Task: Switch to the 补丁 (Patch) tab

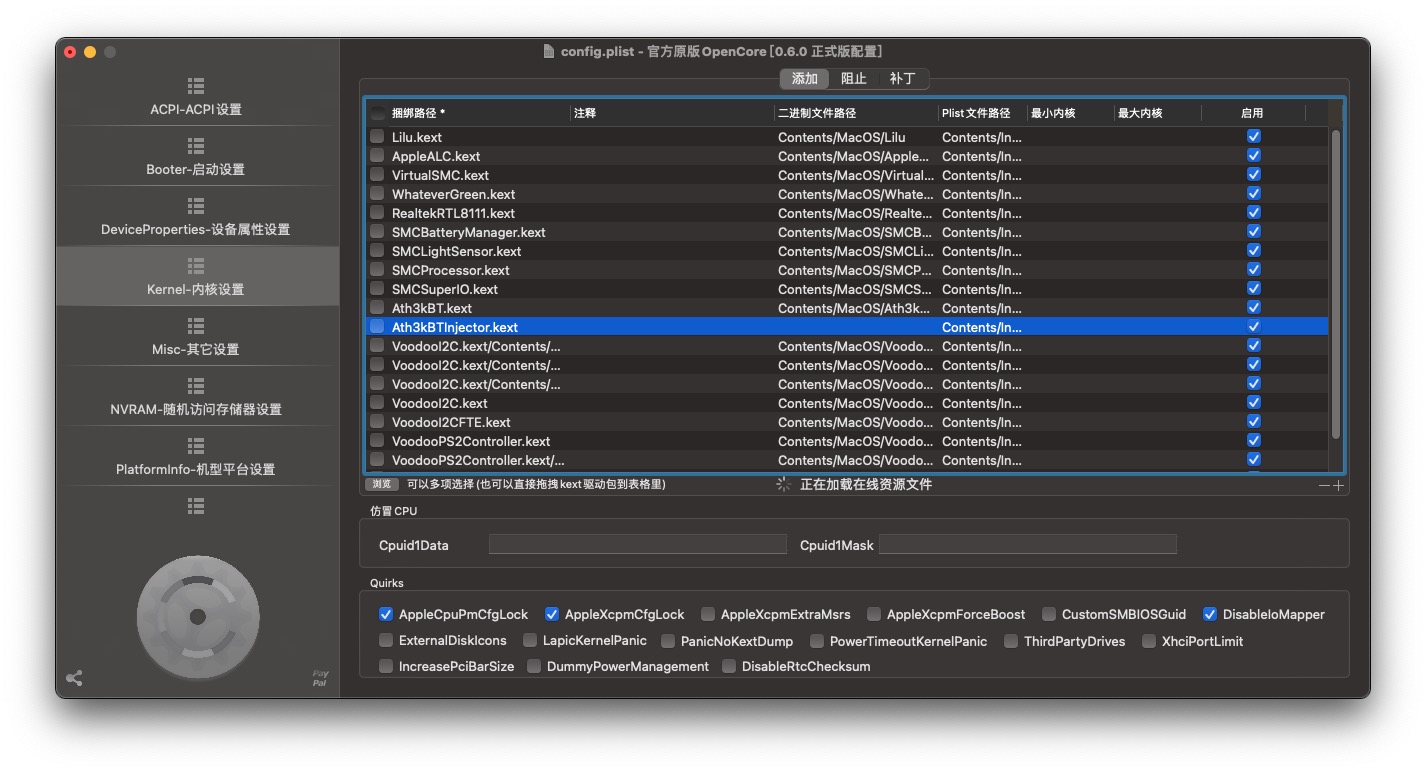Action: tap(902, 78)
